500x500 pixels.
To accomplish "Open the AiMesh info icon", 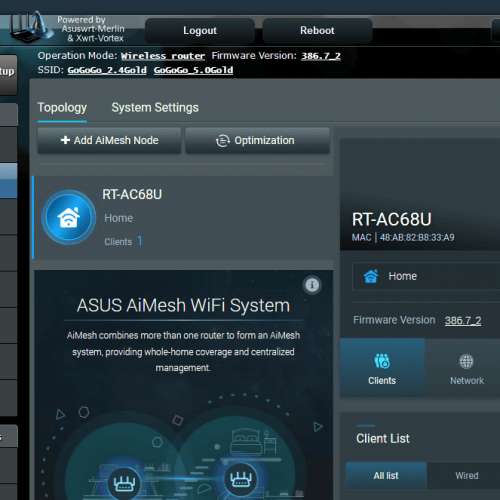I will pyautogui.click(x=312, y=285).
